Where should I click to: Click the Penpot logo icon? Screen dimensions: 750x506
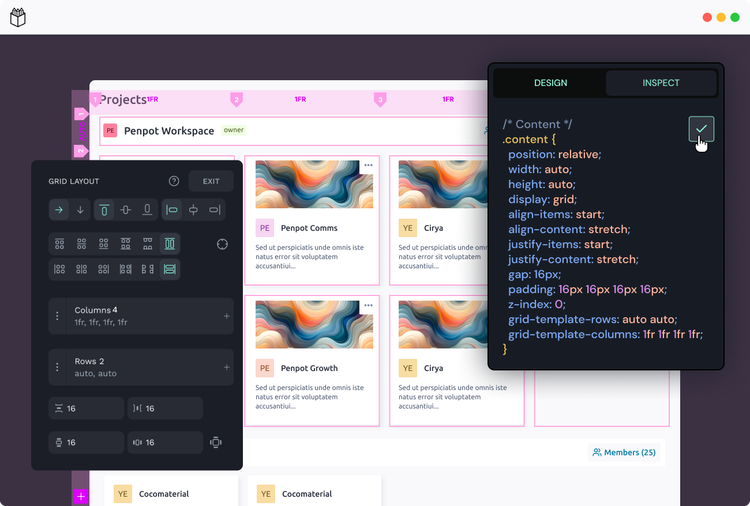18,17
